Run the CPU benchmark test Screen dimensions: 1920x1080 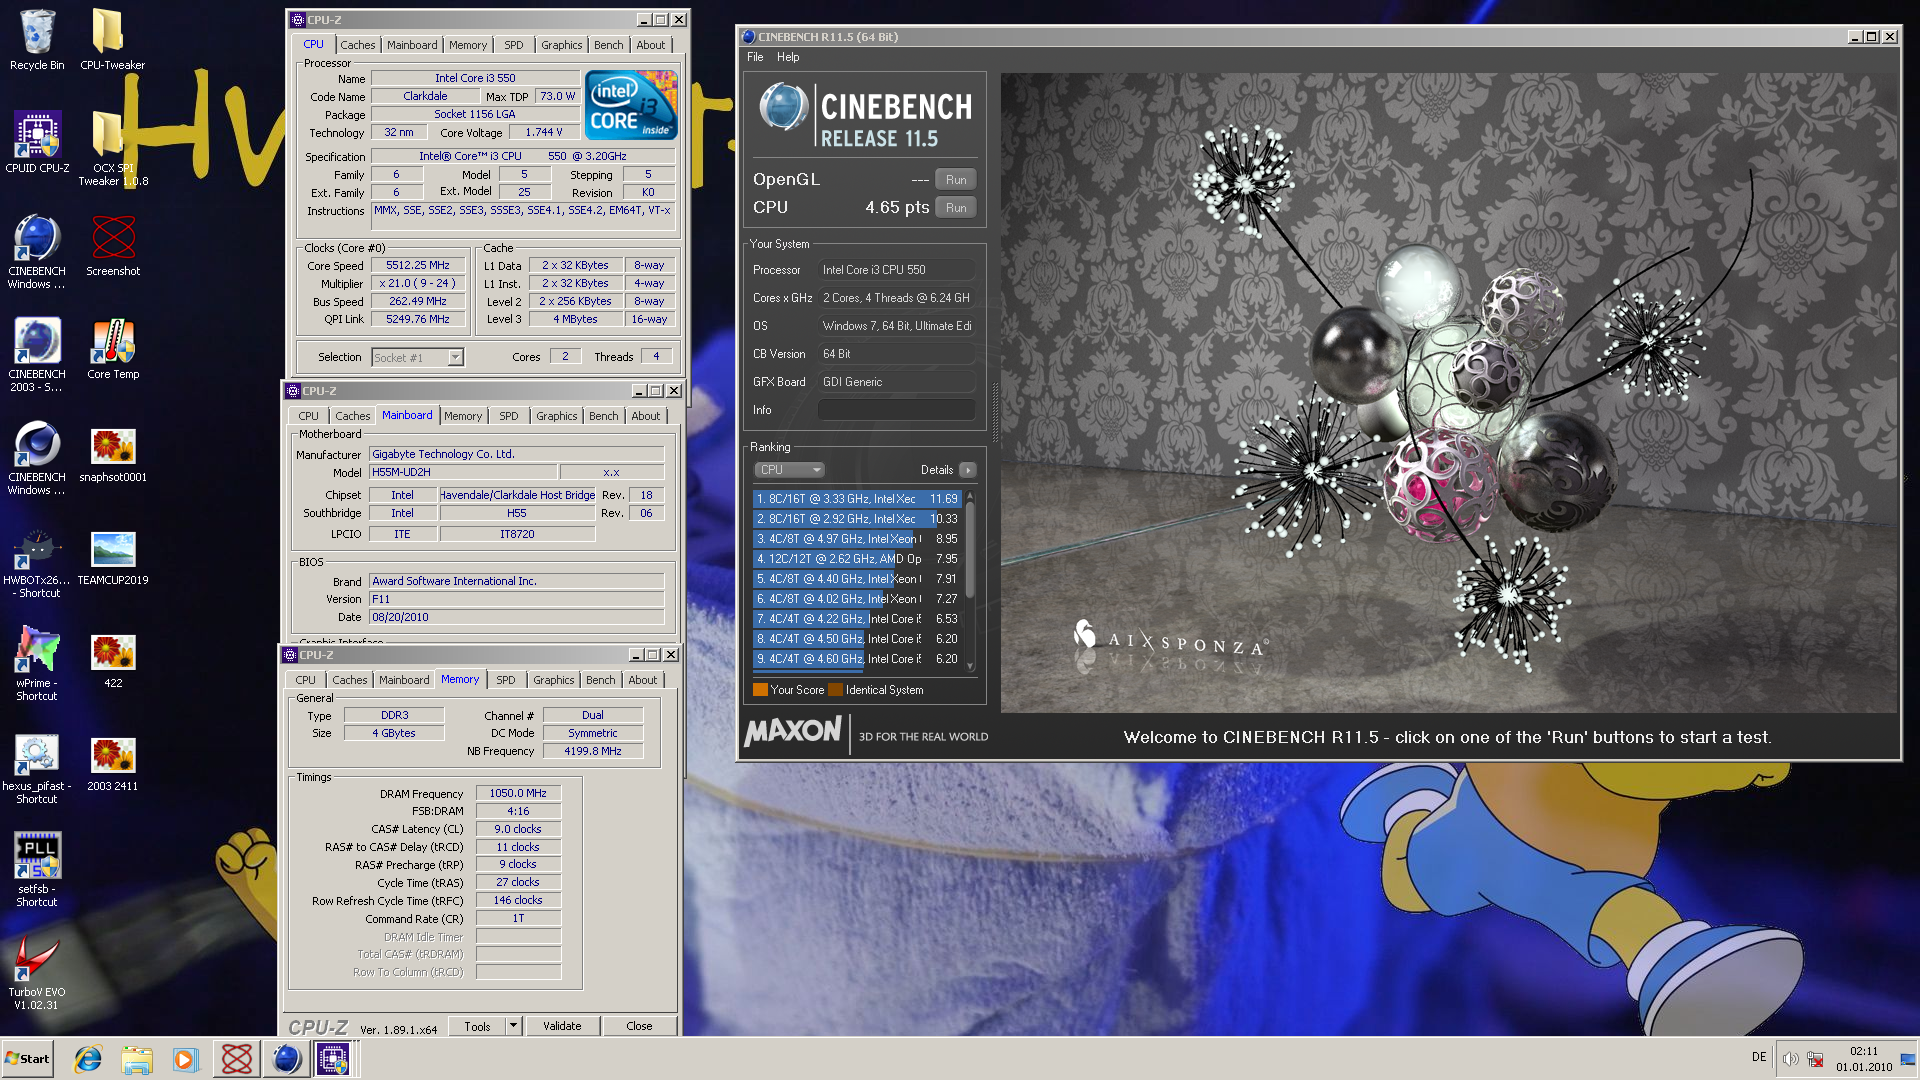[956, 208]
